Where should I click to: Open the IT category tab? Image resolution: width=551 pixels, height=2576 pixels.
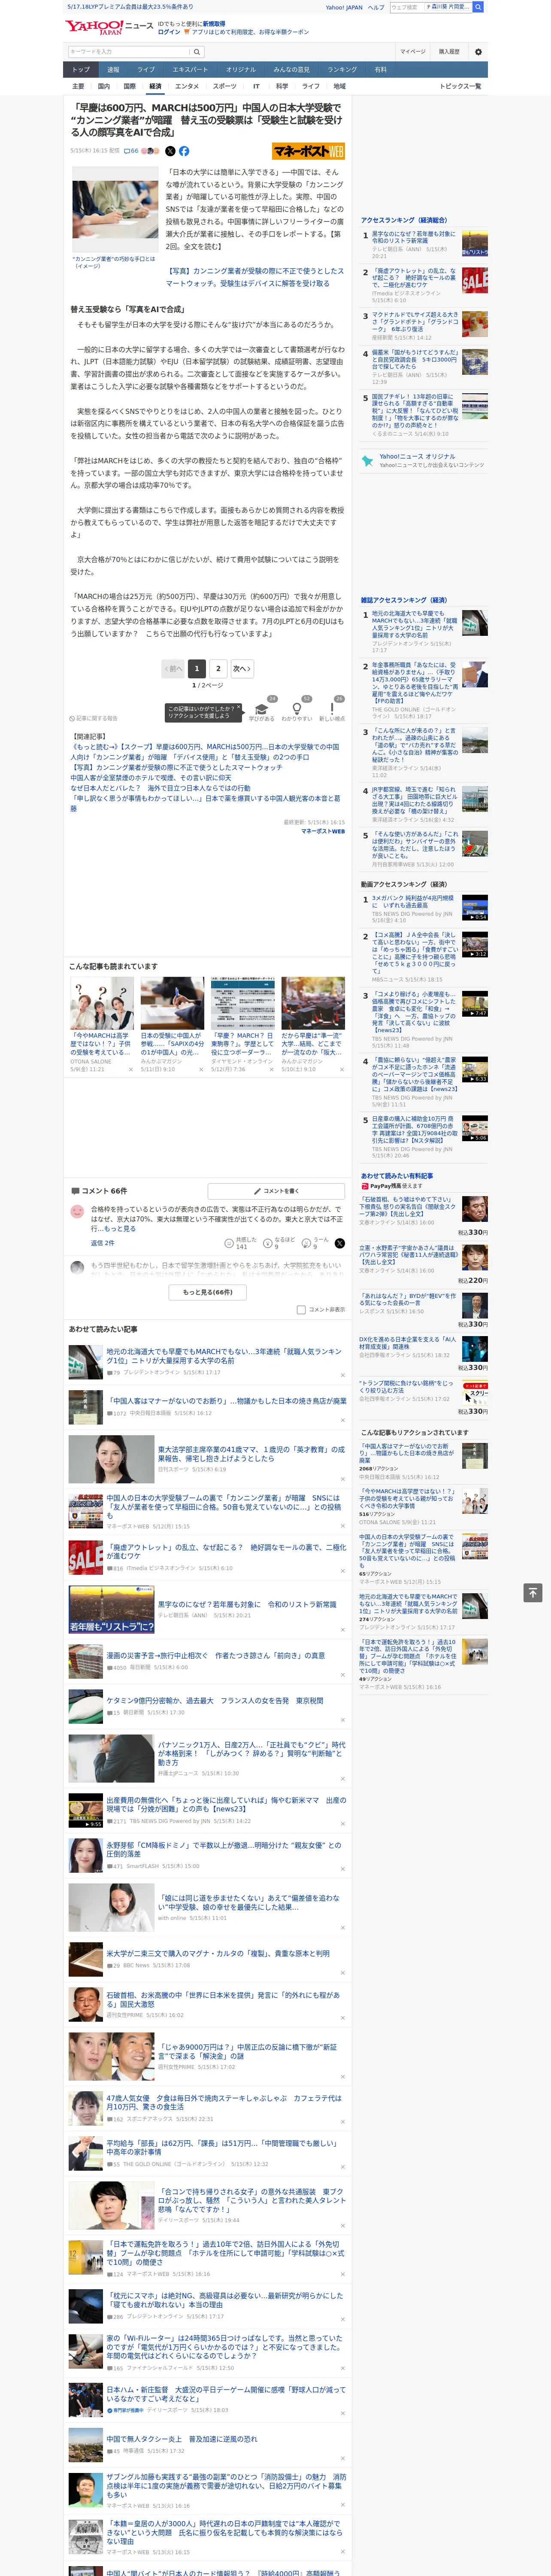[x=256, y=86]
